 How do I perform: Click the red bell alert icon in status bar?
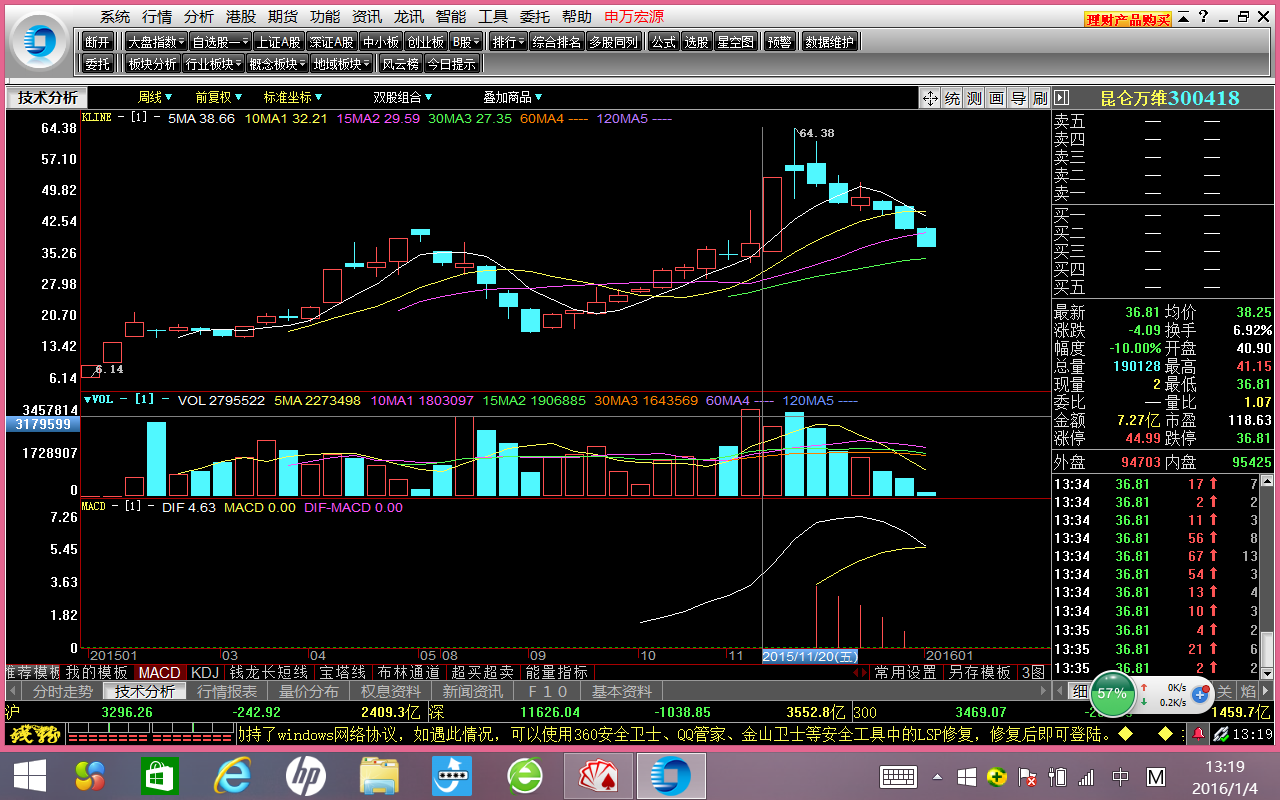click(x=1198, y=735)
